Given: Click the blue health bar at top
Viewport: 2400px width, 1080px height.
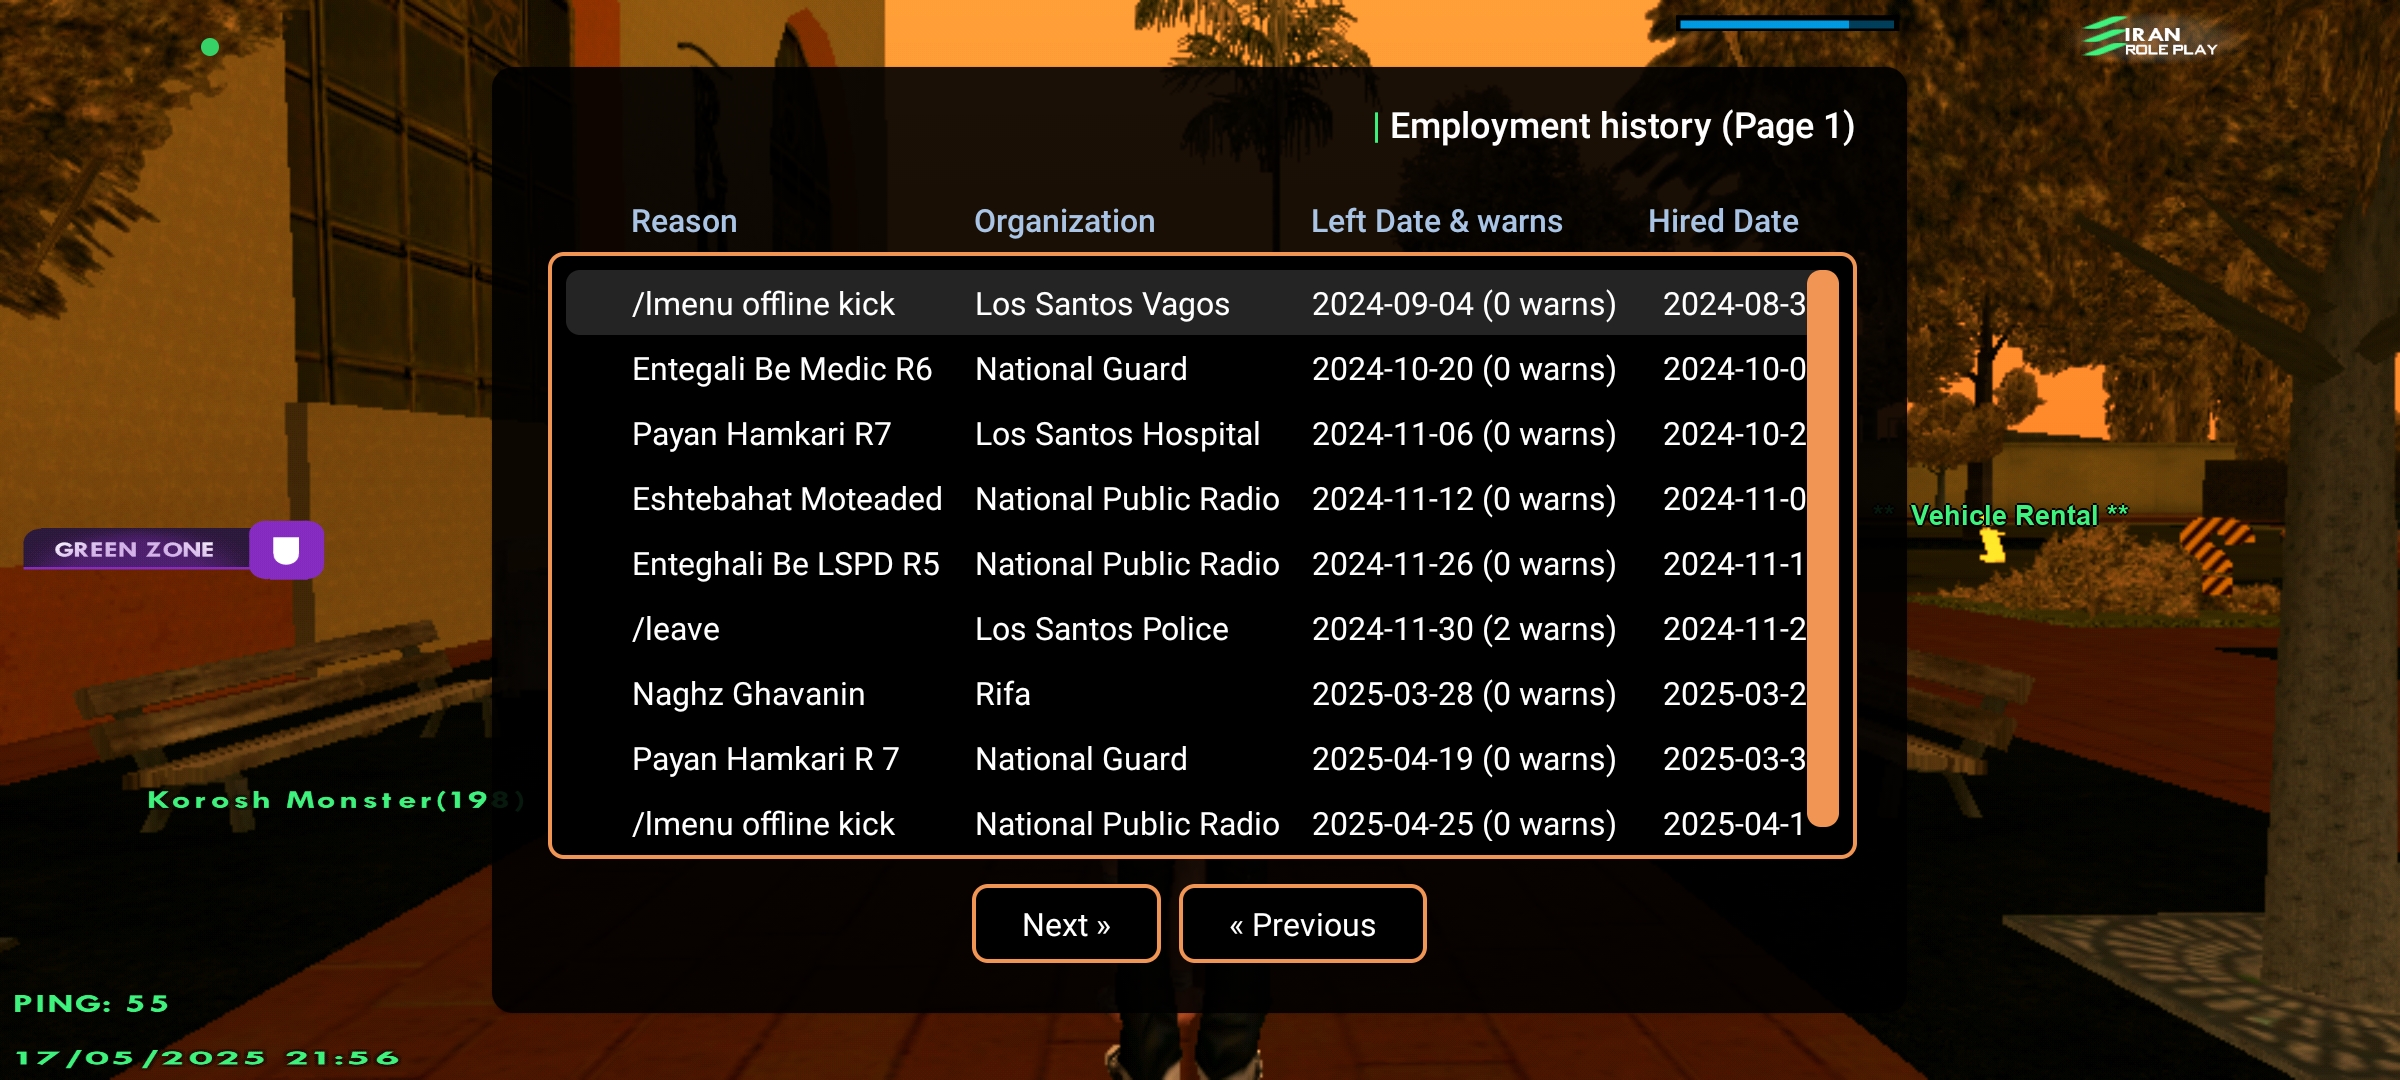Looking at the screenshot, I should [1786, 23].
